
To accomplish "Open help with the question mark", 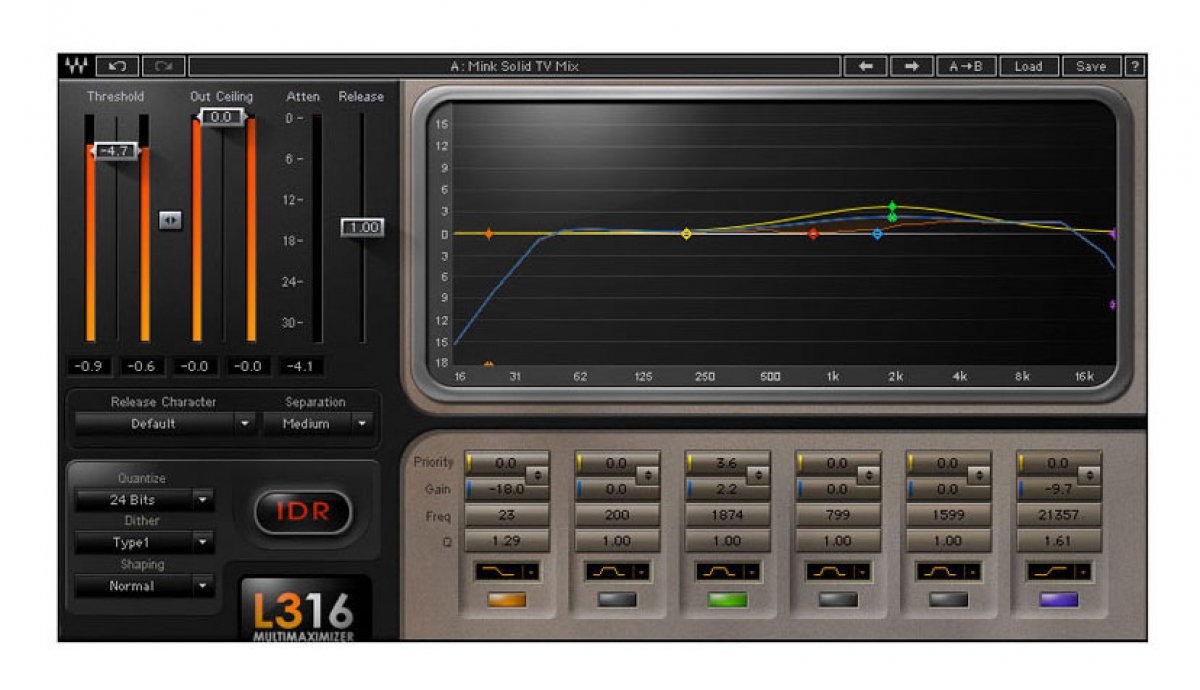I will [x=1134, y=66].
